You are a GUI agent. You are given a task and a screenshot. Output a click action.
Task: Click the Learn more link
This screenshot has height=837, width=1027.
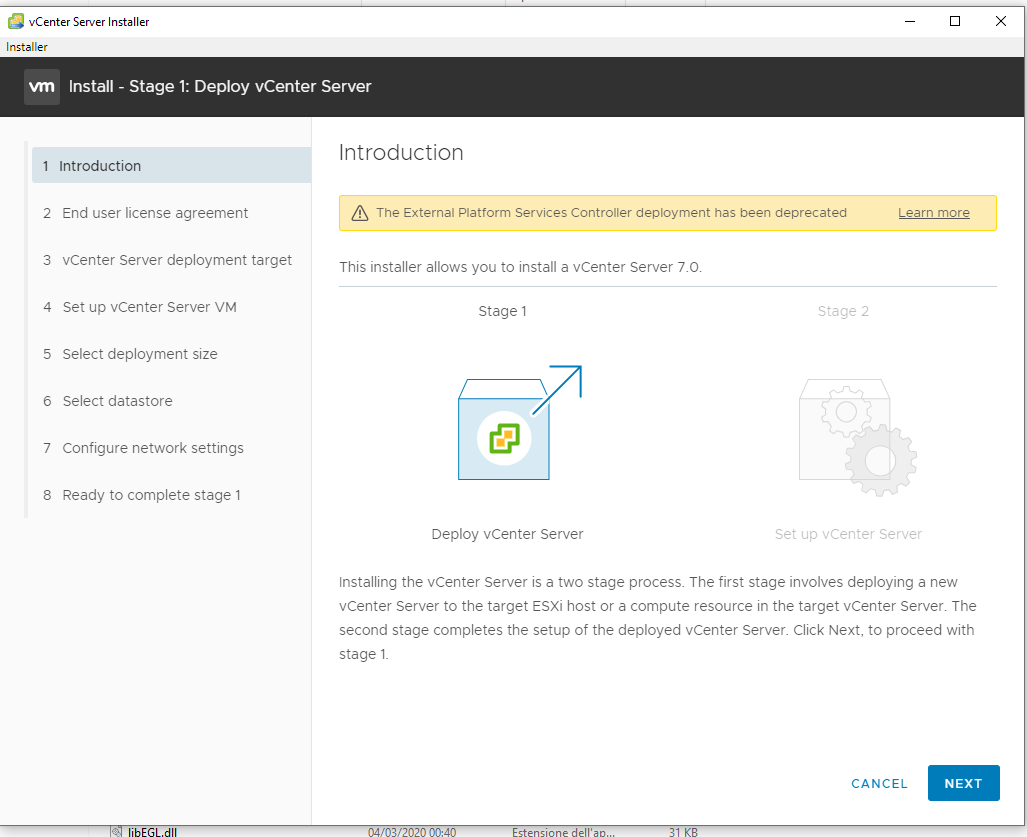933,213
